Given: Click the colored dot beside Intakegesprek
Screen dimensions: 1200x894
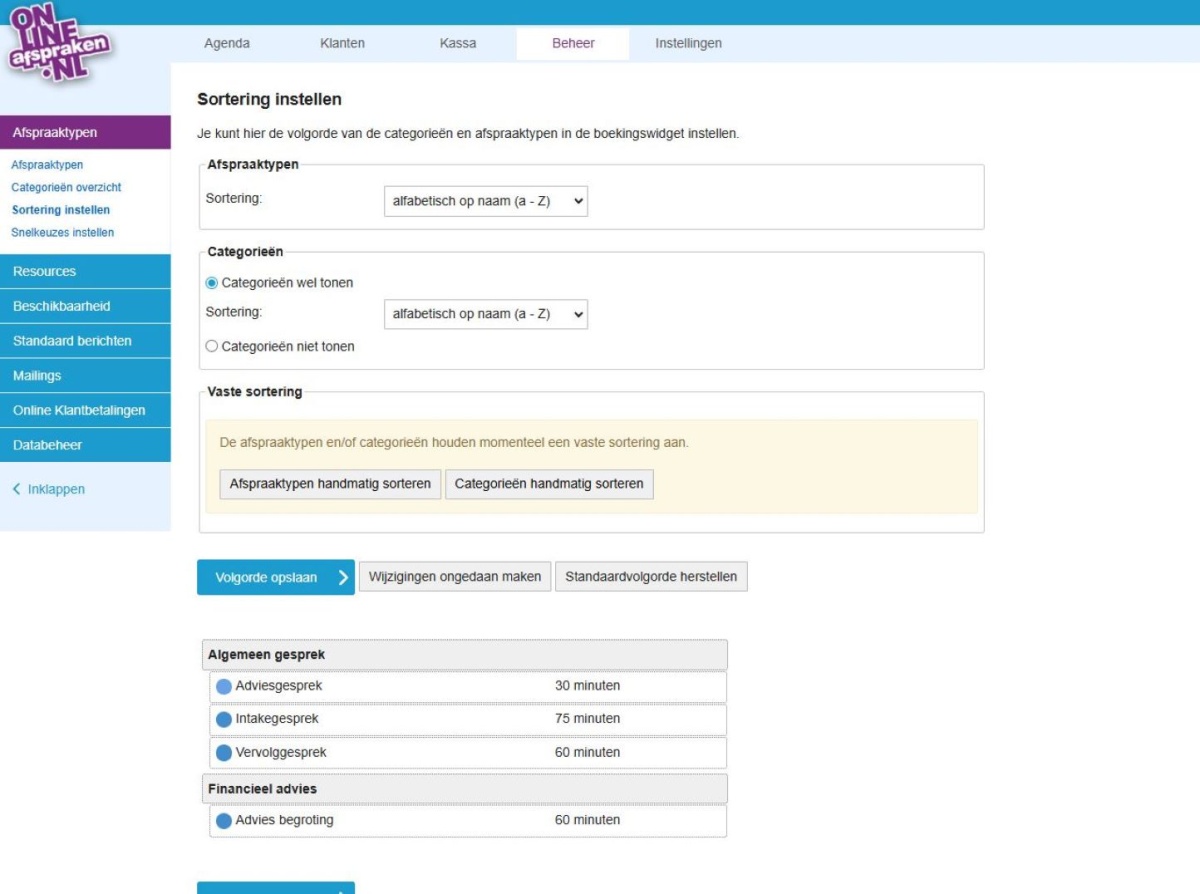Looking at the screenshot, I should pos(224,720).
